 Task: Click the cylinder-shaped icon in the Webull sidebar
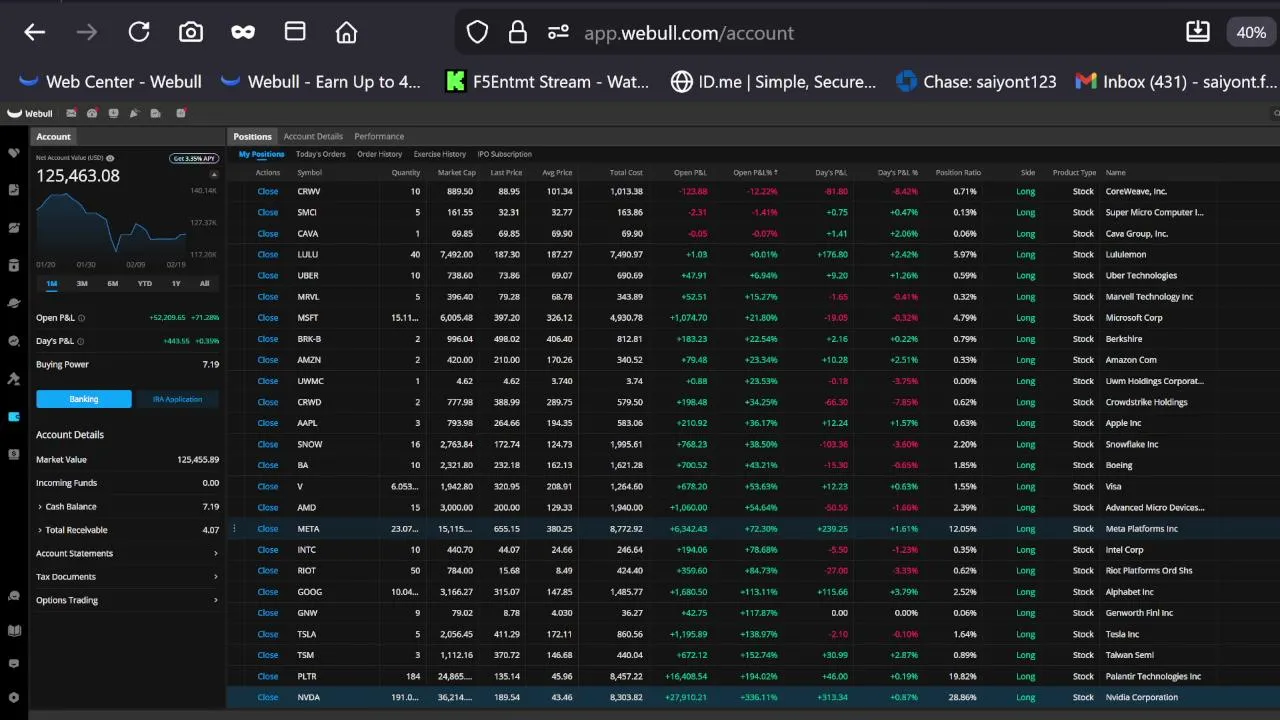tap(14, 265)
